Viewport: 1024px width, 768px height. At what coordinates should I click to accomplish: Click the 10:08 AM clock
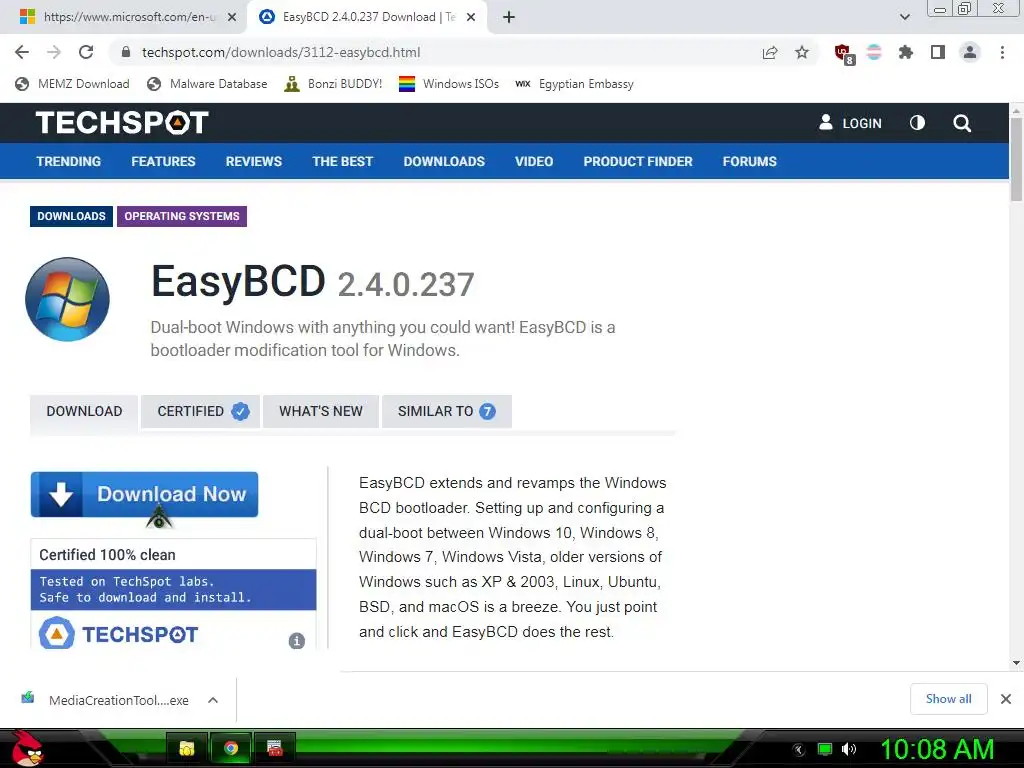(937, 749)
